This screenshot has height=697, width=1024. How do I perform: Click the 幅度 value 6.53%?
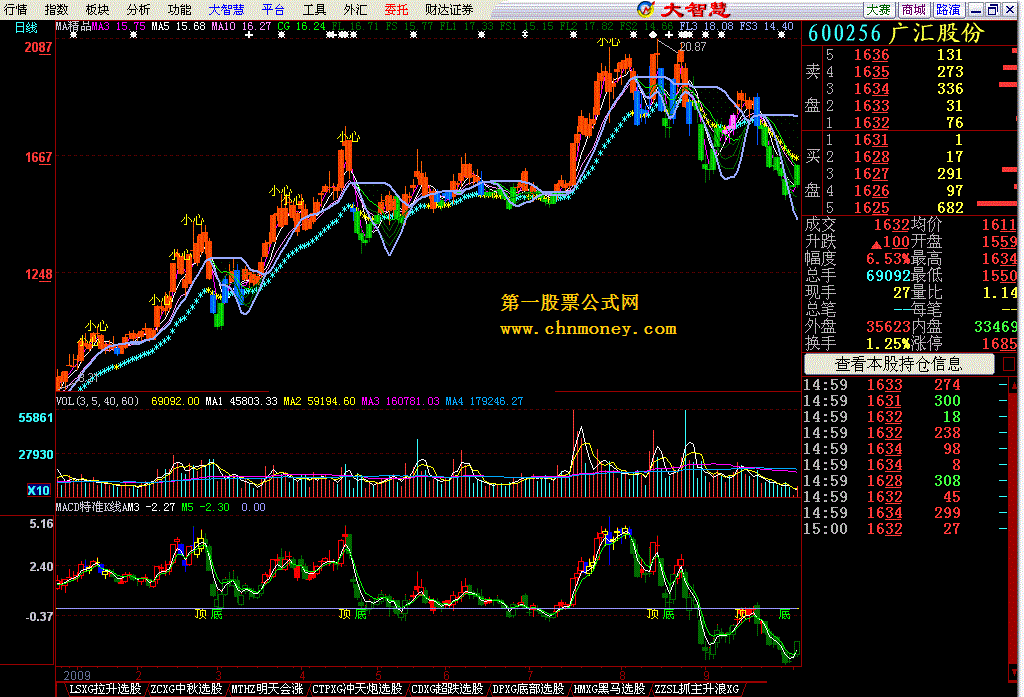(x=888, y=259)
